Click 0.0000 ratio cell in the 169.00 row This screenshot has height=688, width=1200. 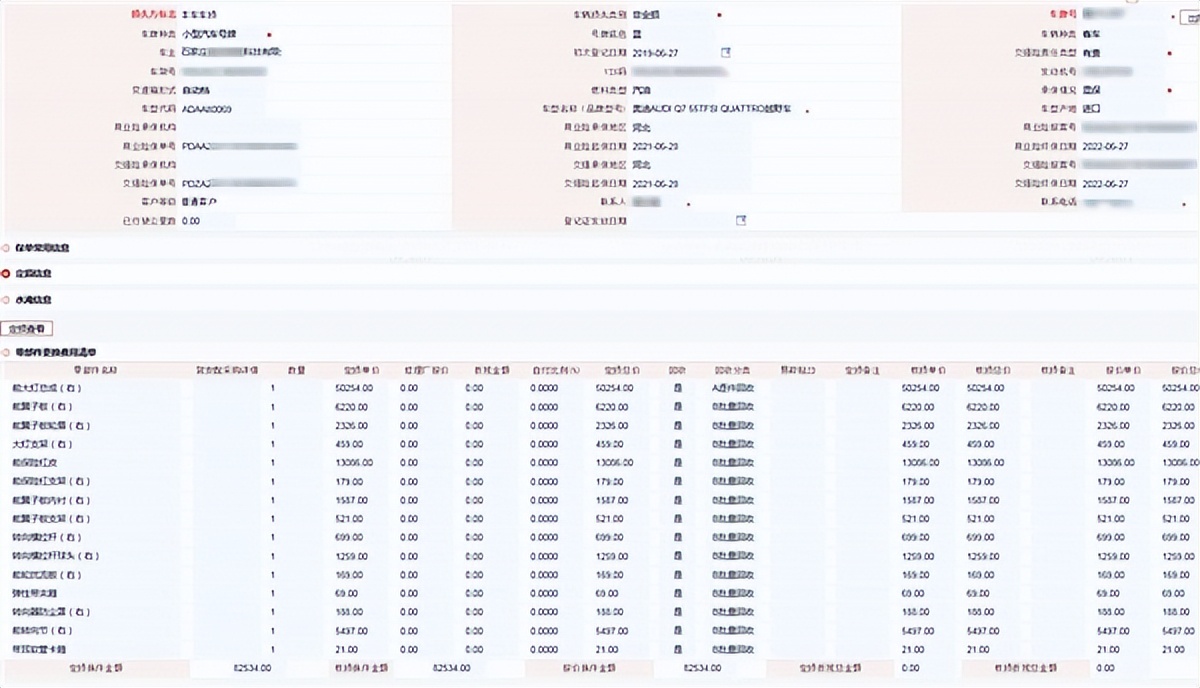click(x=544, y=575)
